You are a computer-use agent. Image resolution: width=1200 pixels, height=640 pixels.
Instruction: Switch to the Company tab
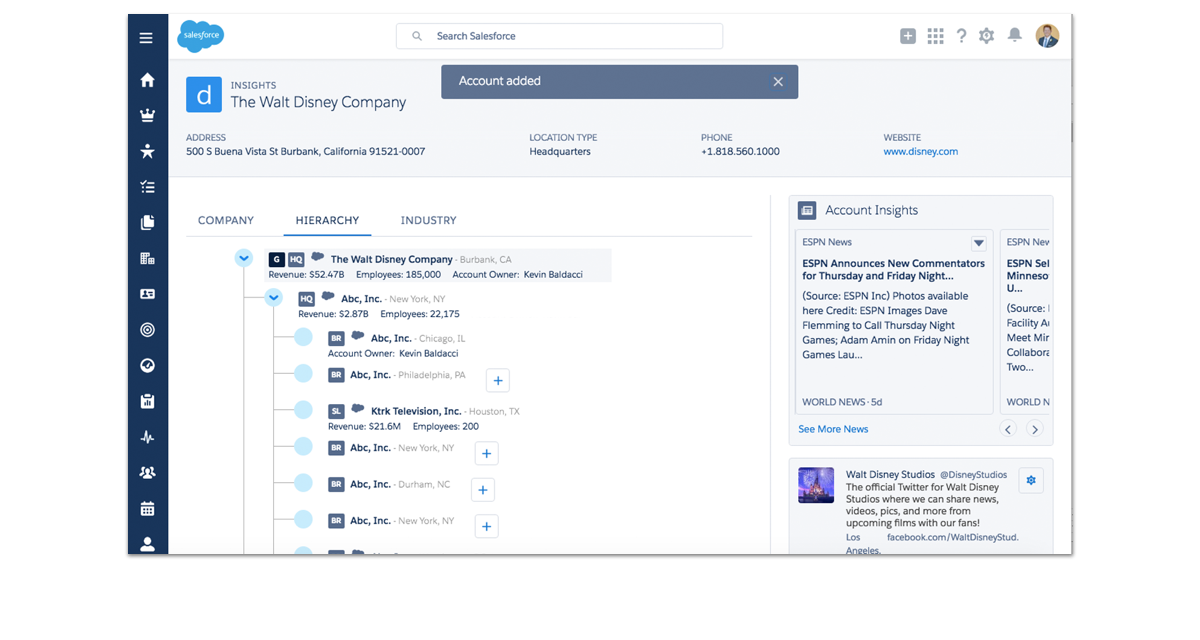(x=226, y=220)
